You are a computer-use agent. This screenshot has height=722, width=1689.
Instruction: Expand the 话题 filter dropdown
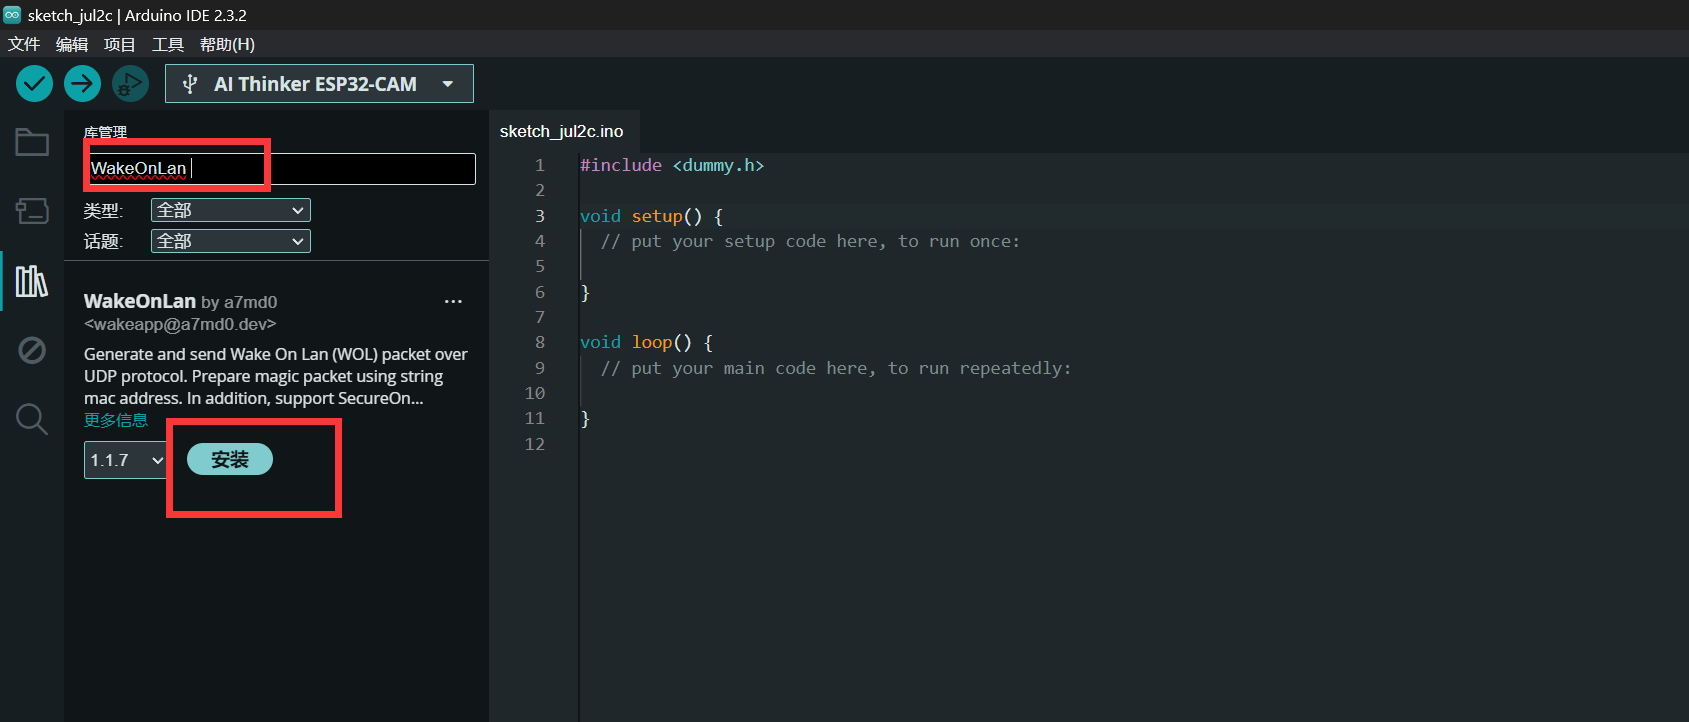231,241
